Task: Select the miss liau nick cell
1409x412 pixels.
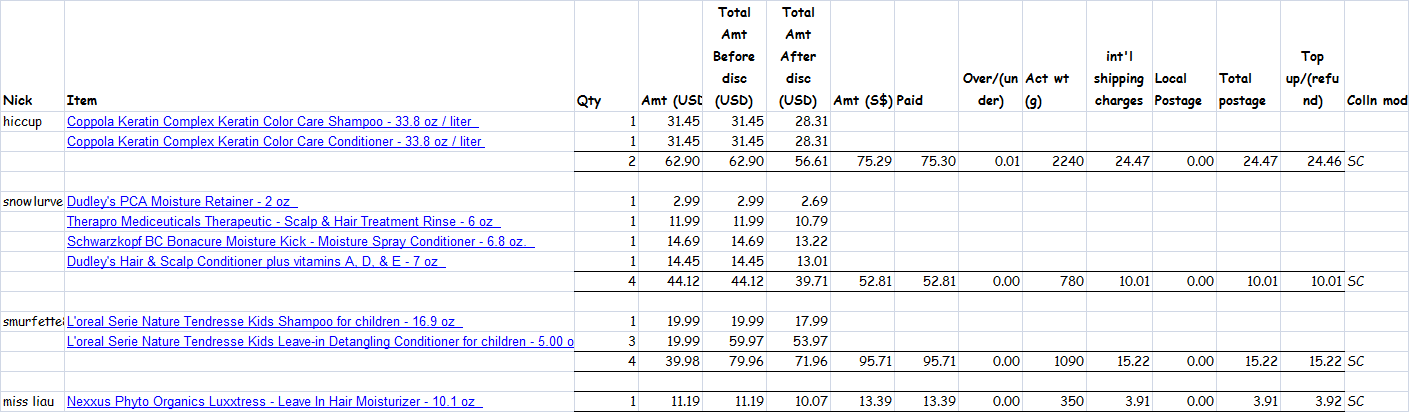Action: [x=32, y=401]
